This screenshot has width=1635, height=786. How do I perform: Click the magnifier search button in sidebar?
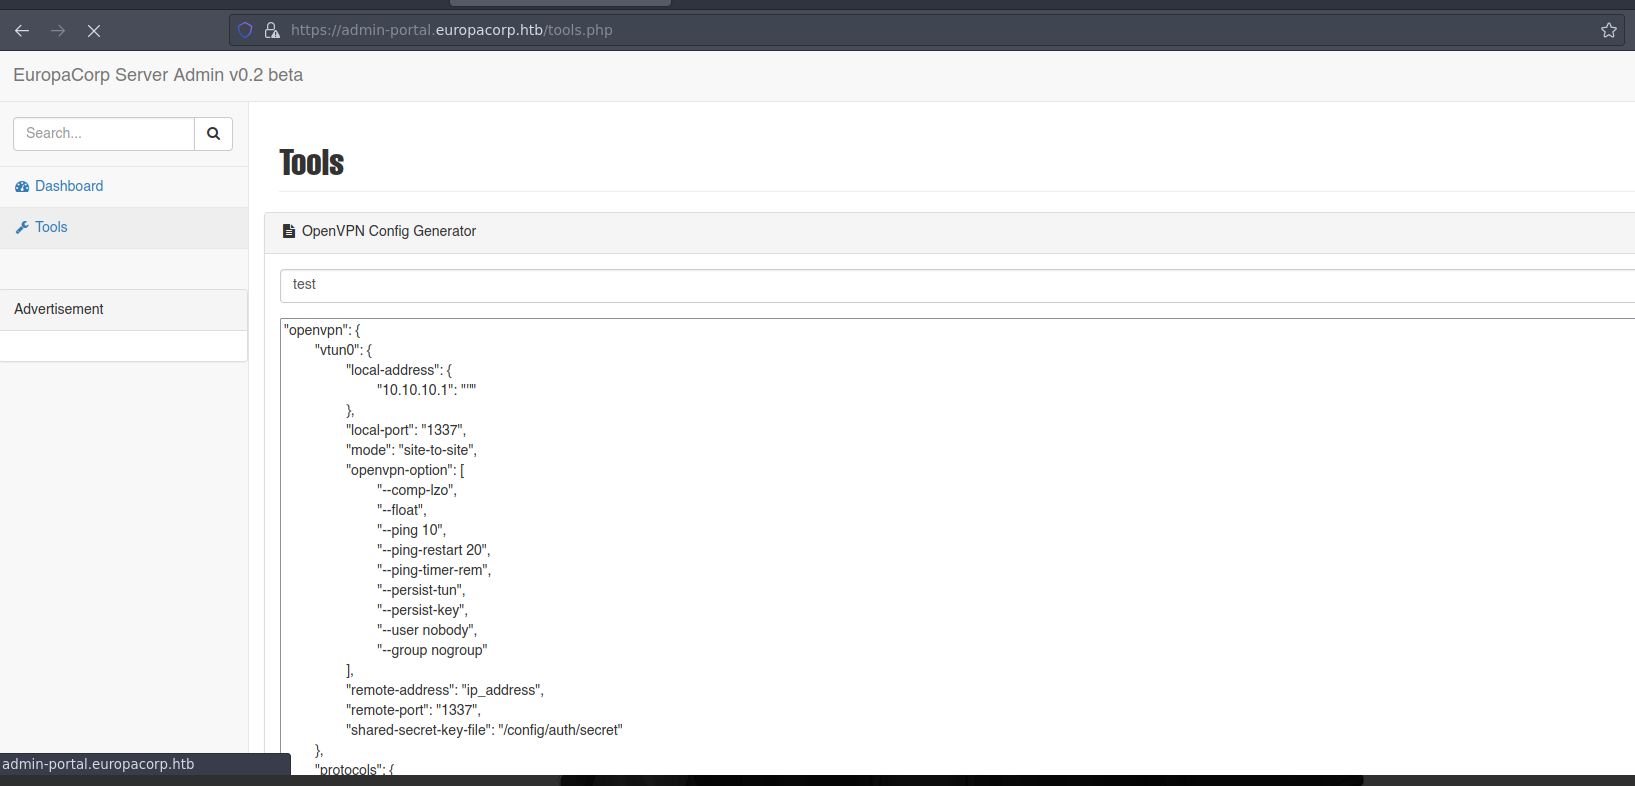[x=213, y=134]
